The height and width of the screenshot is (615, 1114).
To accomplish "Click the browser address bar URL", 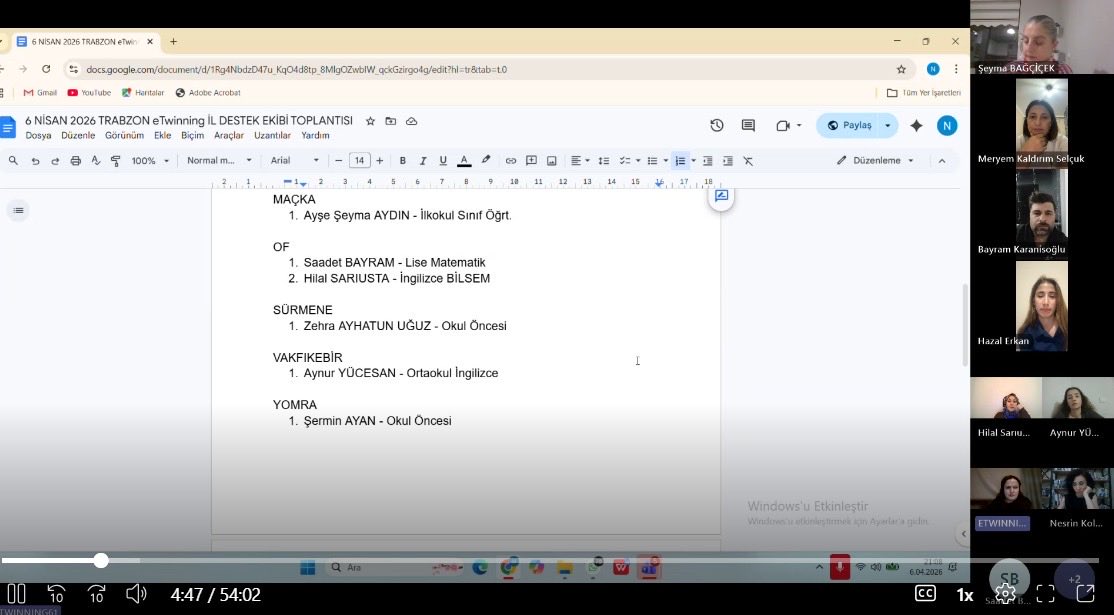I will pos(296,70).
